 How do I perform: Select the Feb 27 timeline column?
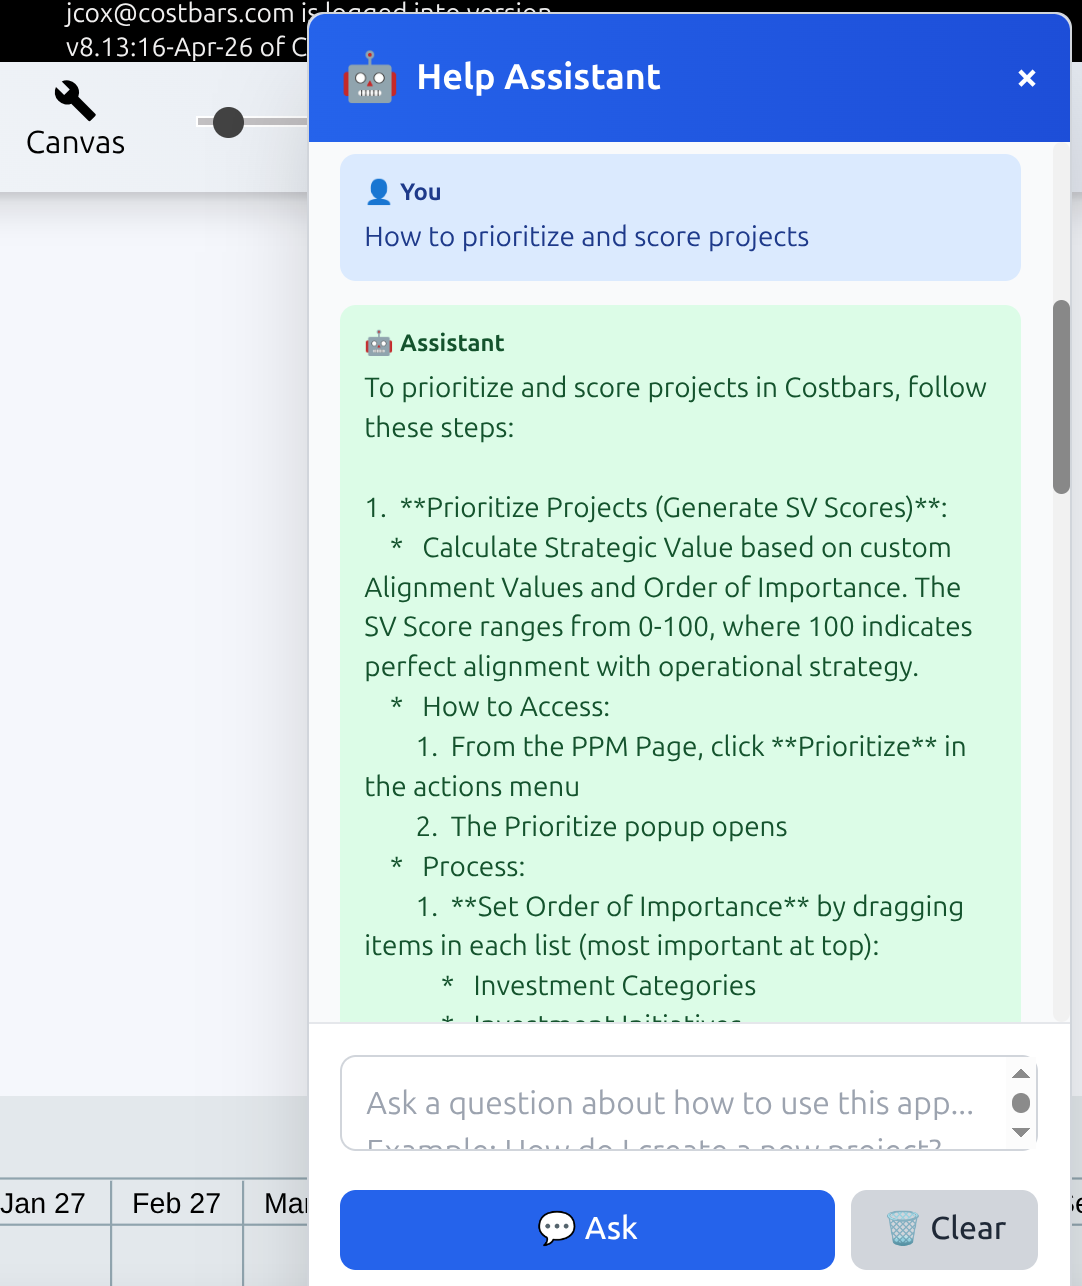[x=176, y=1203]
